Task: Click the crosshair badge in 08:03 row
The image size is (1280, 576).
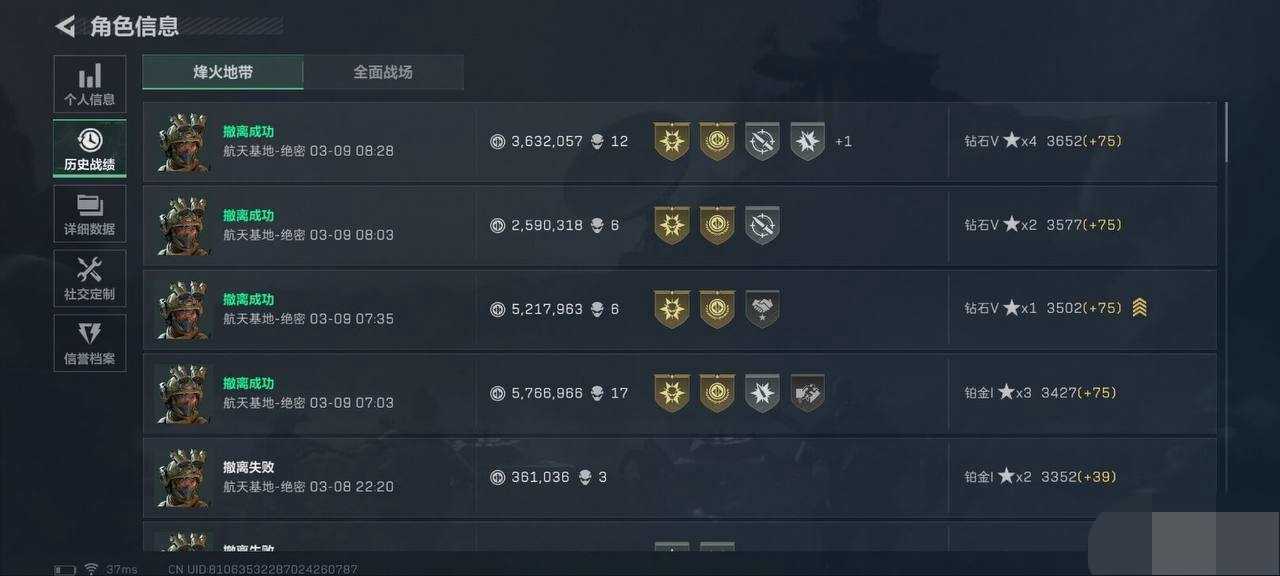Action: (x=762, y=225)
